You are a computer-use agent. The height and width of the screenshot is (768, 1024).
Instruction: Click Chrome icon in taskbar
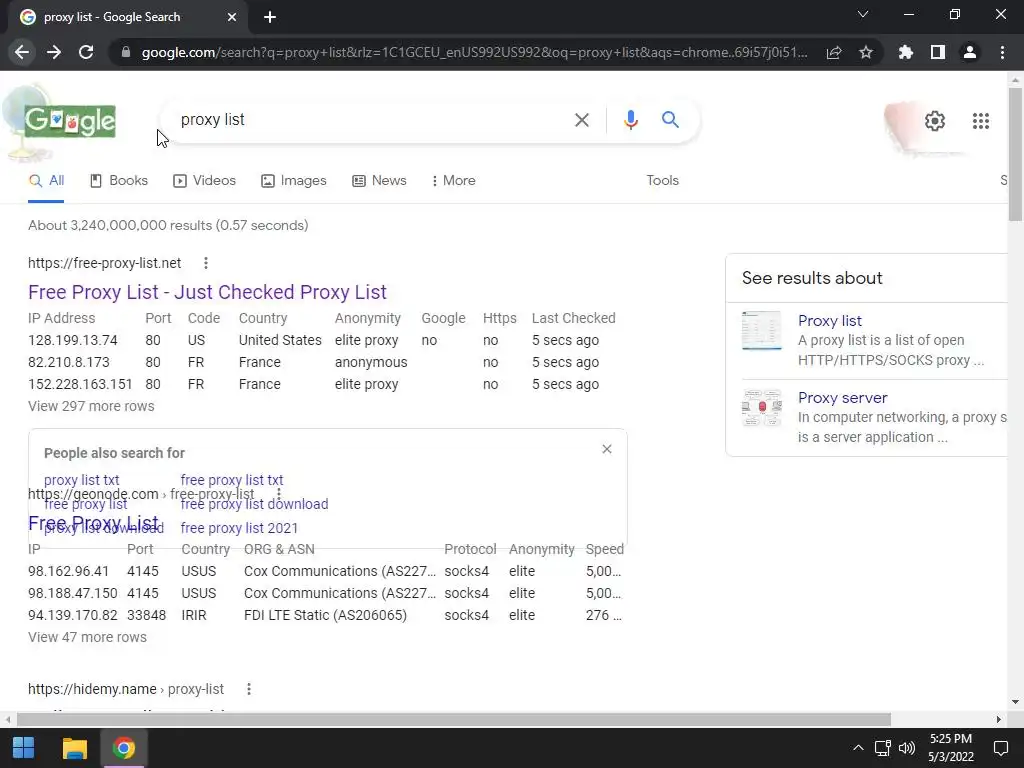click(123, 748)
